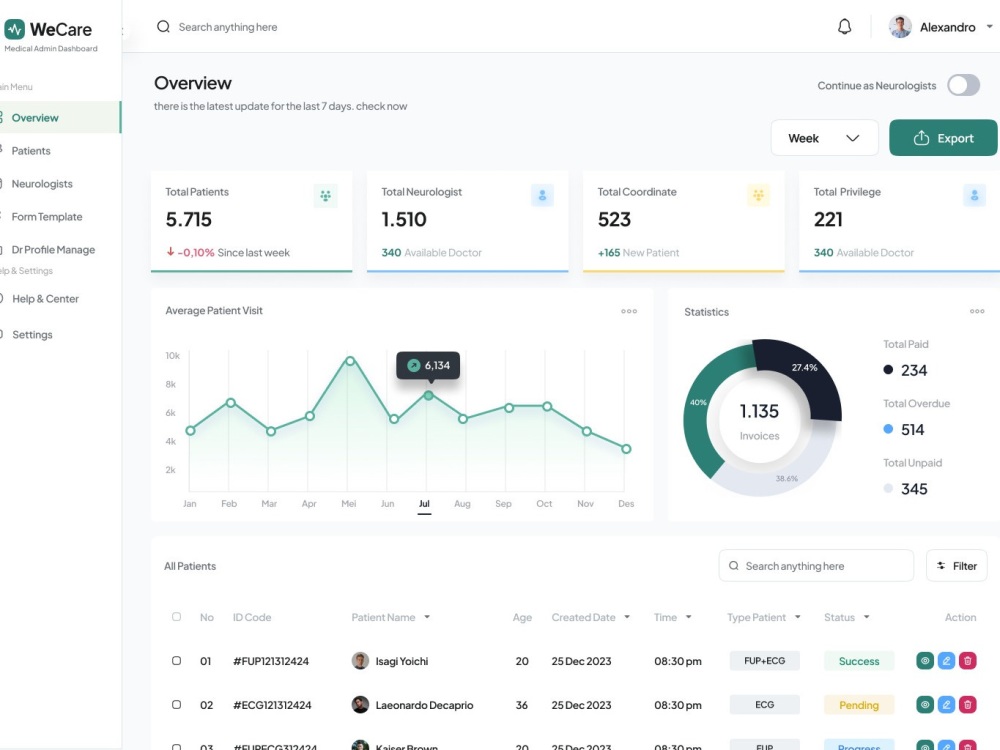Sort by Patient Name column arrow
The width and height of the screenshot is (1000, 750).
tap(427, 617)
